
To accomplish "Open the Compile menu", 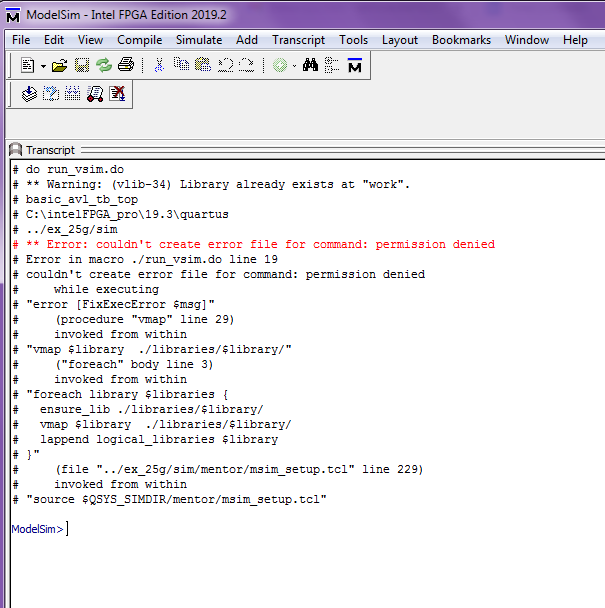I will pyautogui.click(x=140, y=40).
